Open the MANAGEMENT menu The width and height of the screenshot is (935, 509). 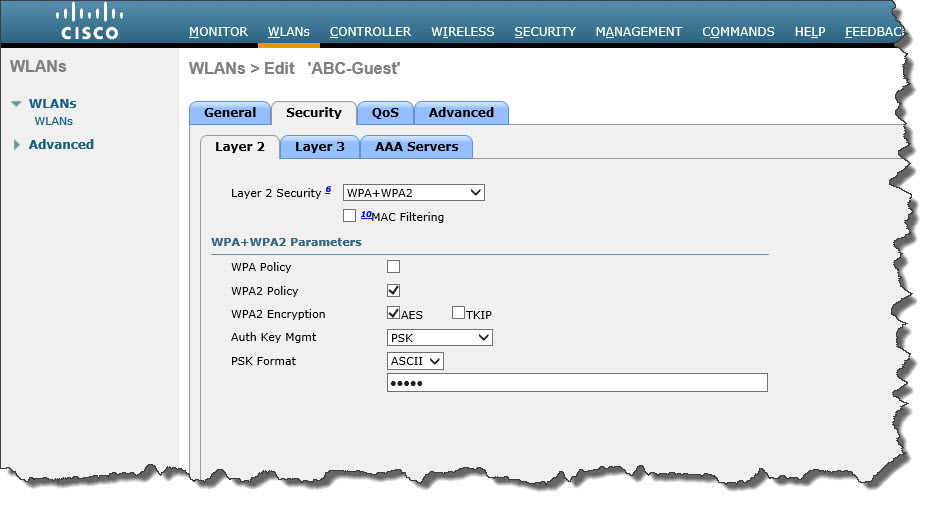(639, 32)
